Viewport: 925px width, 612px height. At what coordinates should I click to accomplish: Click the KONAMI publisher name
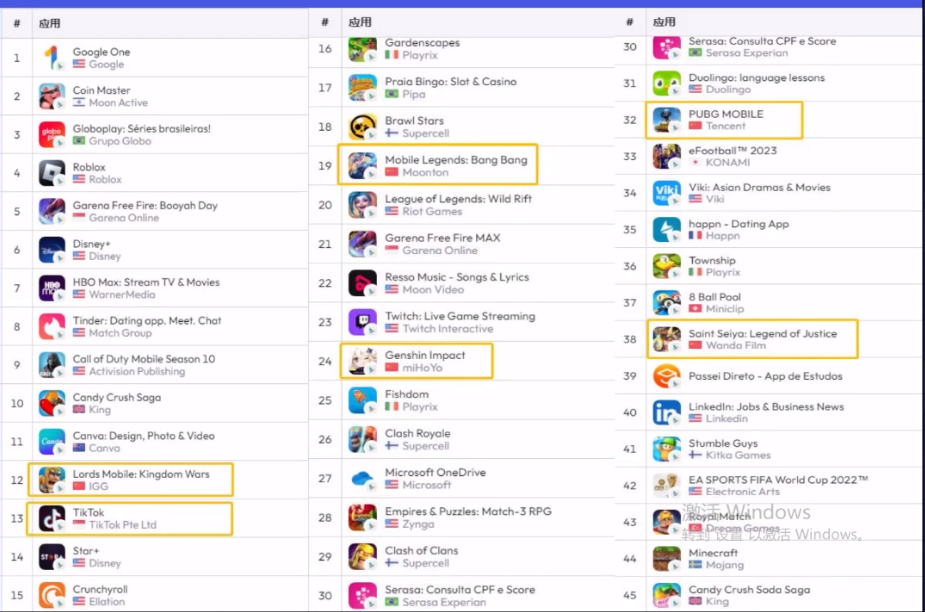(x=728, y=162)
